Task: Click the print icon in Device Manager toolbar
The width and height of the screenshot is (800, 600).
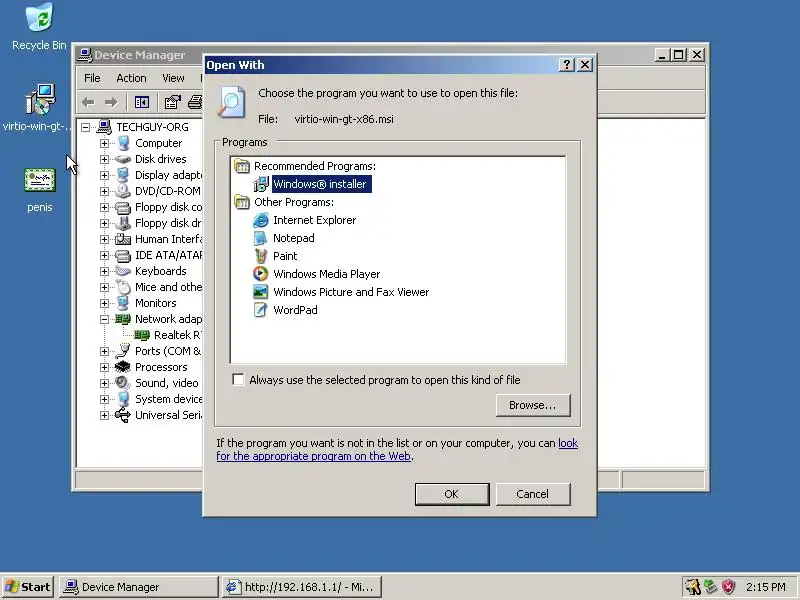Action: tap(195, 103)
